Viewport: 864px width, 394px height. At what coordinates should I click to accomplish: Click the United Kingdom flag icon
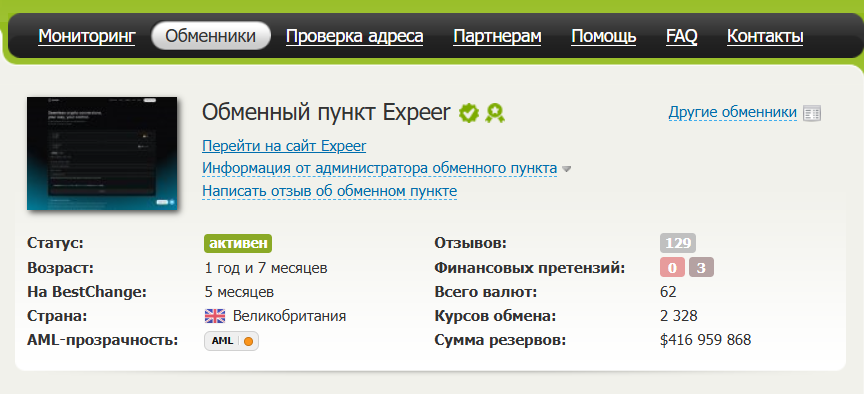pyautogui.click(x=215, y=316)
